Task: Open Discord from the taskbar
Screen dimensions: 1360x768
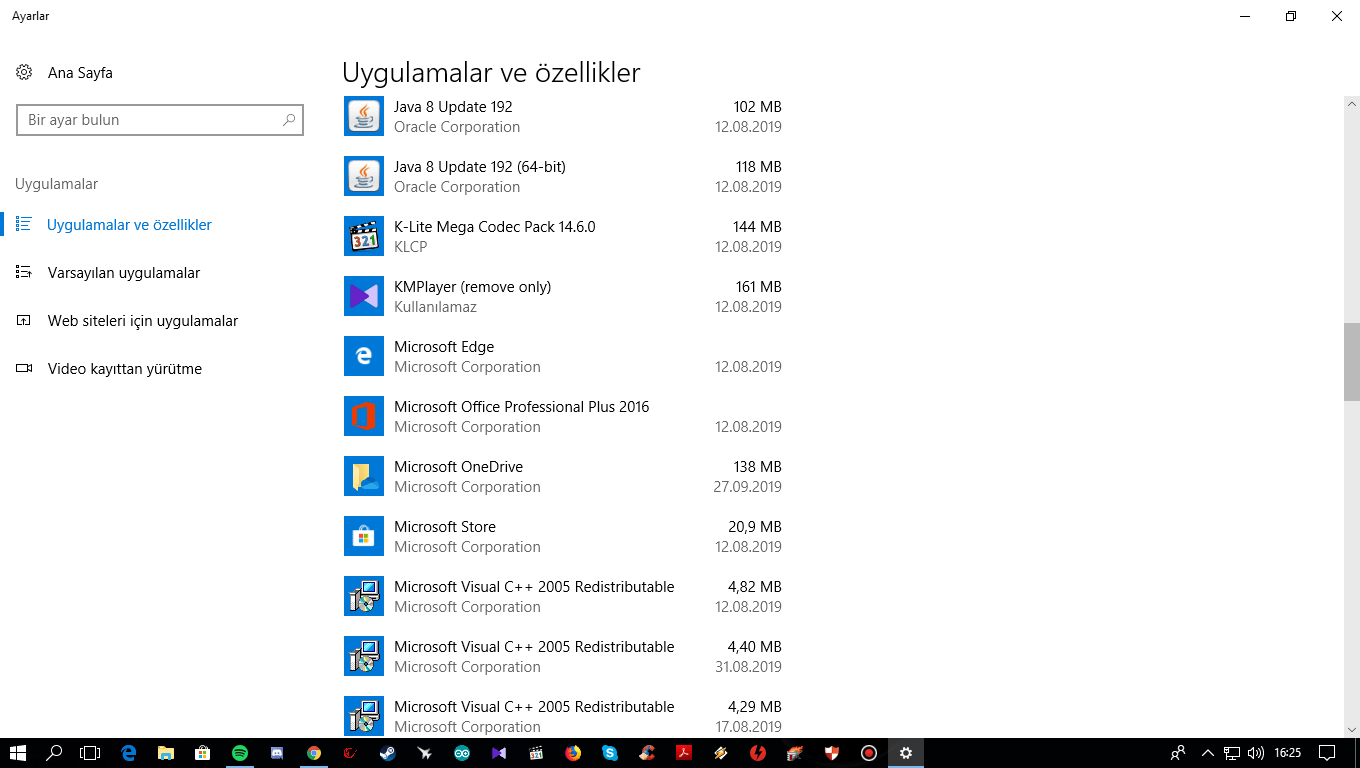Action: 277,753
